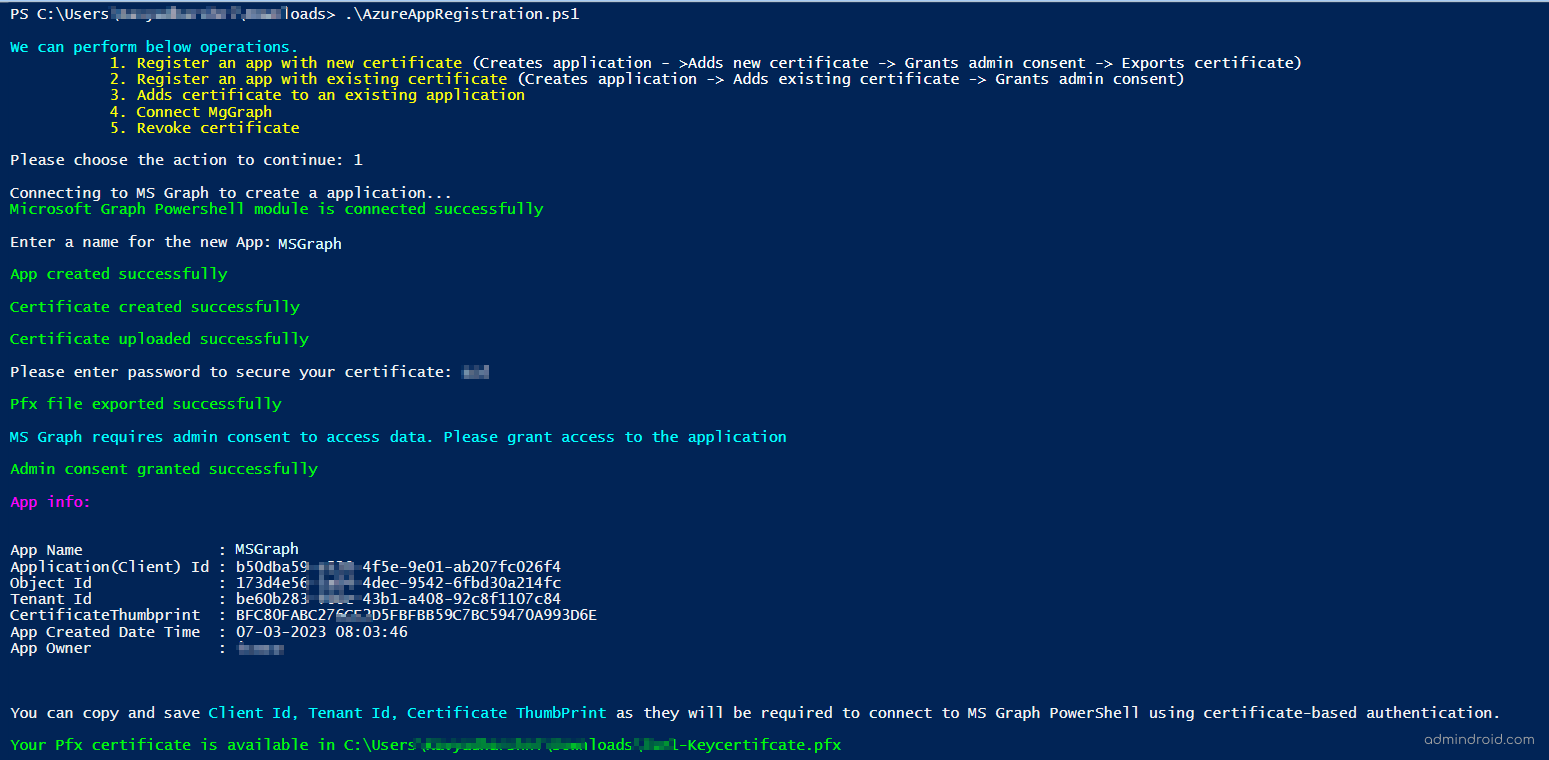Click the Pfx certificate file path

(592, 745)
